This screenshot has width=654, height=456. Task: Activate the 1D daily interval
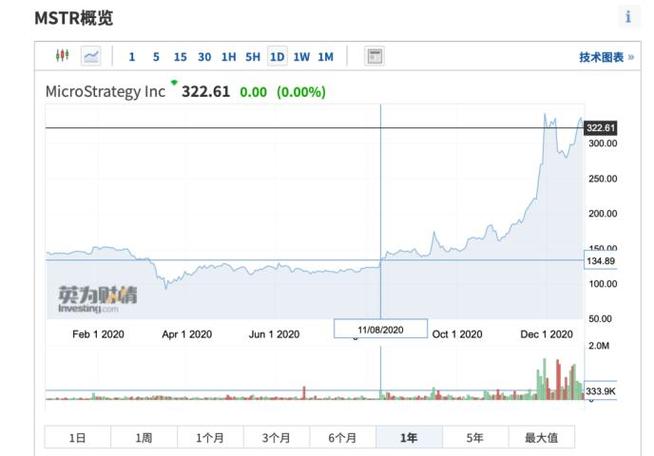point(277,56)
